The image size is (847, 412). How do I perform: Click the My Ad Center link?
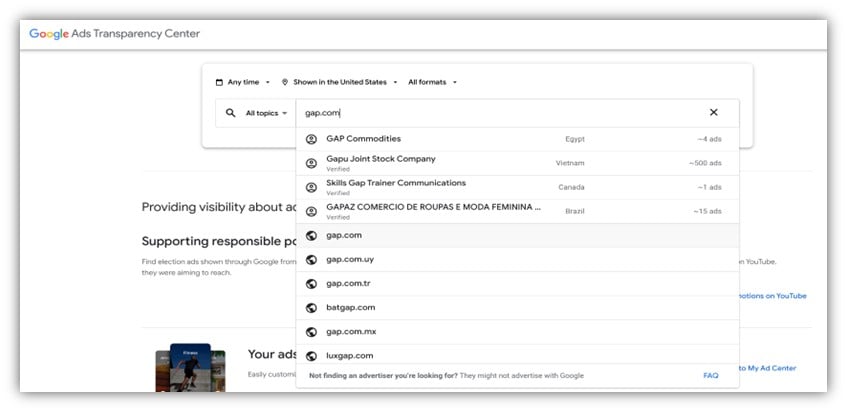(x=768, y=368)
